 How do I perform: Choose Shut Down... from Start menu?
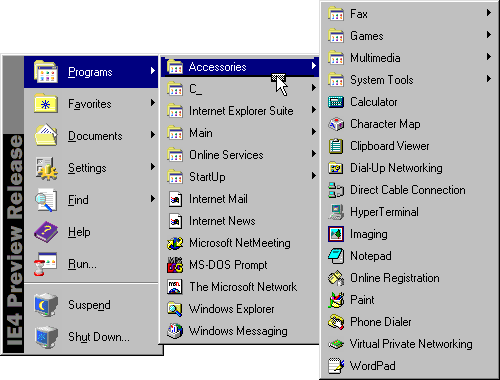(x=91, y=337)
